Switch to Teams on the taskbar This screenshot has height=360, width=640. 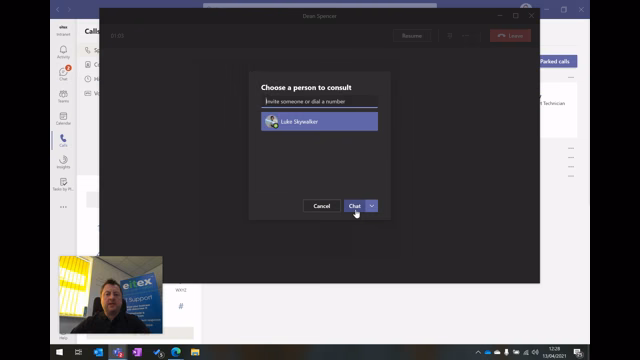click(118, 352)
